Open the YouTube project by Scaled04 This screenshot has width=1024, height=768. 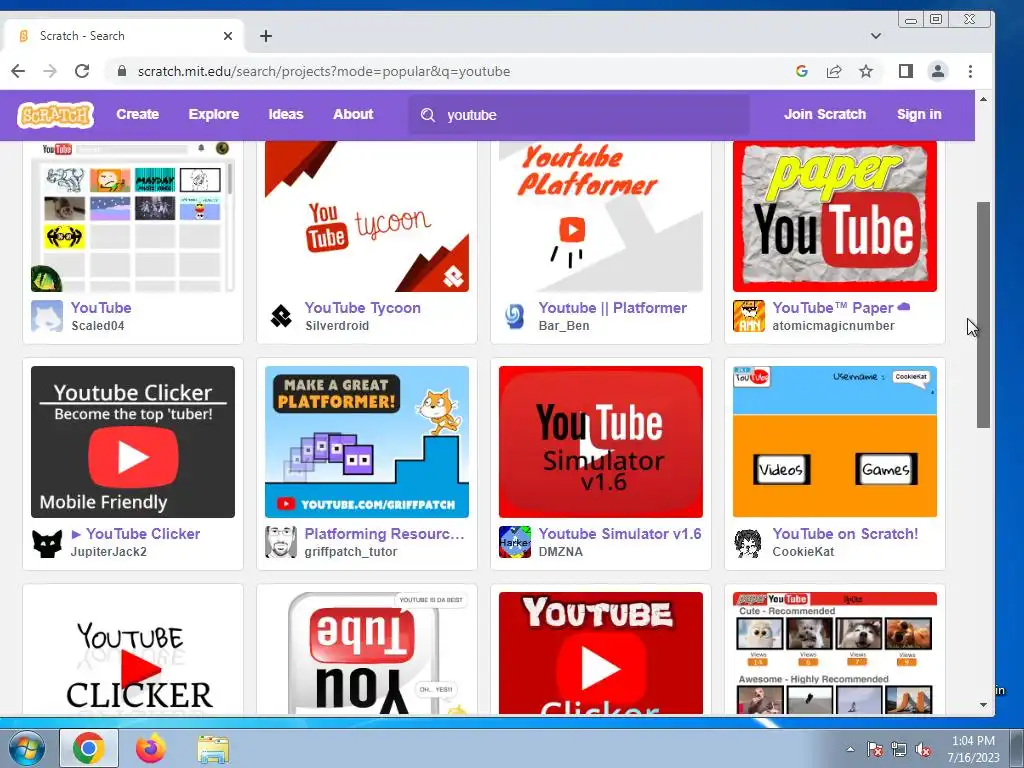tap(101, 308)
